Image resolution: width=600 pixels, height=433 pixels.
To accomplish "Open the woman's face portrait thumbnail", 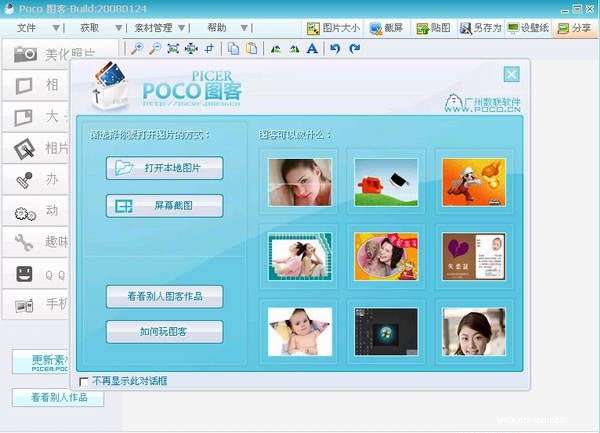I will click(300, 182).
